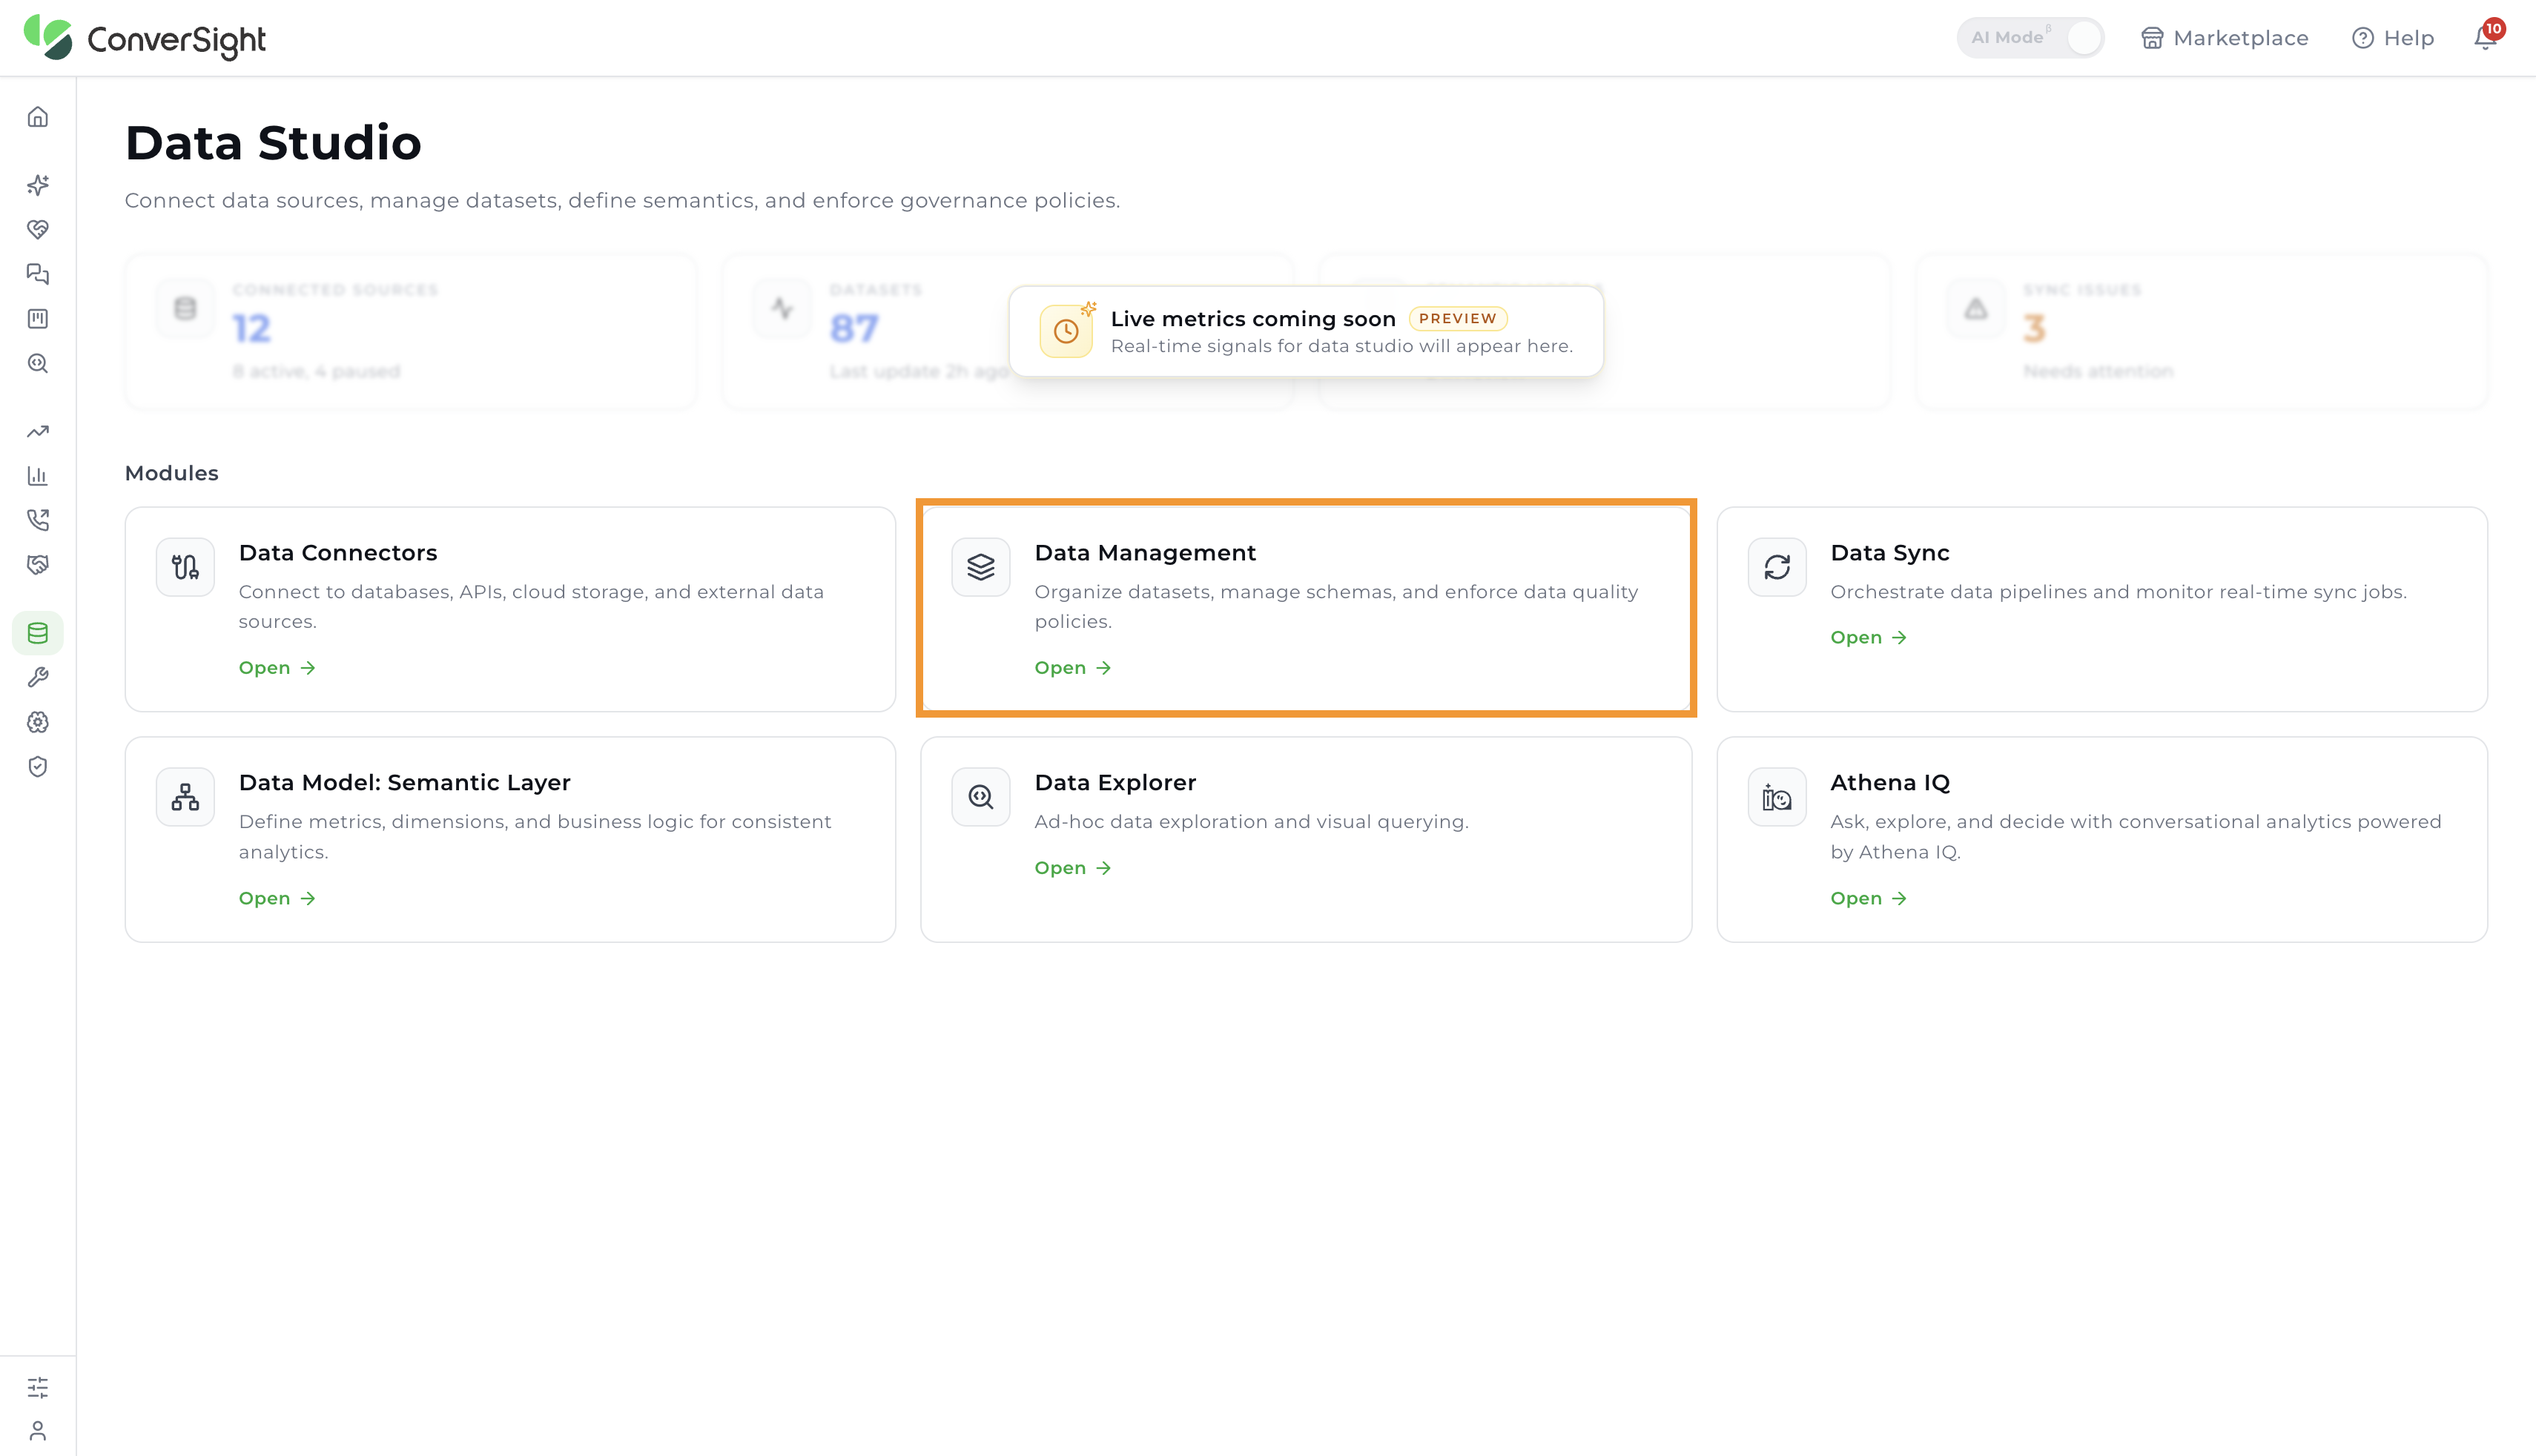The image size is (2536, 1456).
Task: Open the bar chart sidebar icon
Action: click(x=38, y=476)
